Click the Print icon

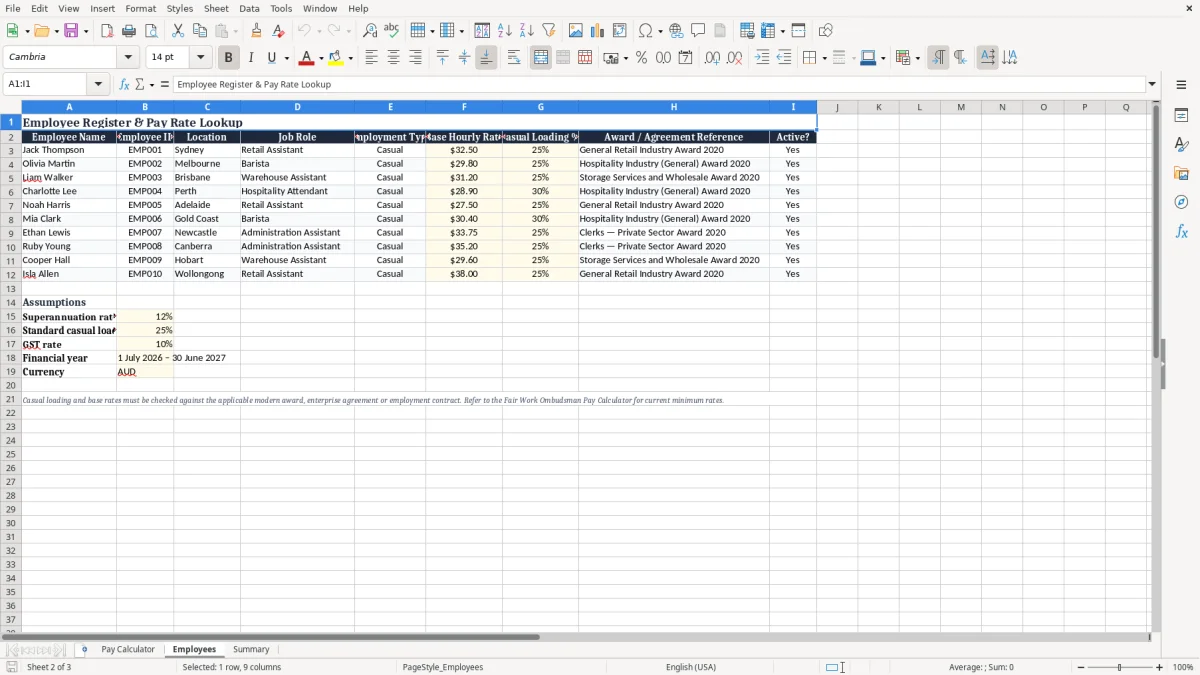pos(129,31)
